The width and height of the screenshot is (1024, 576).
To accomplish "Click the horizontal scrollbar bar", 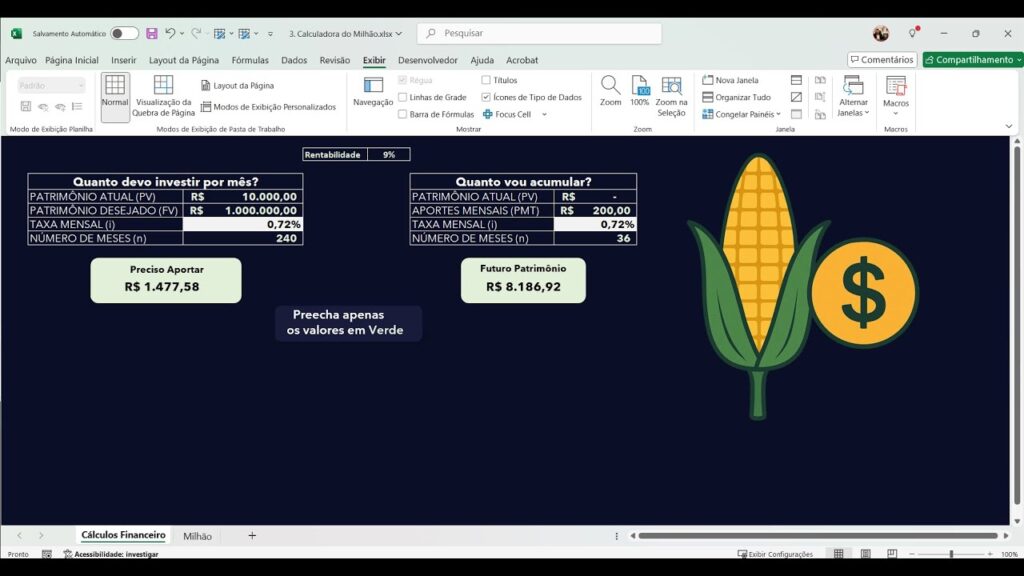I will tap(818, 536).
